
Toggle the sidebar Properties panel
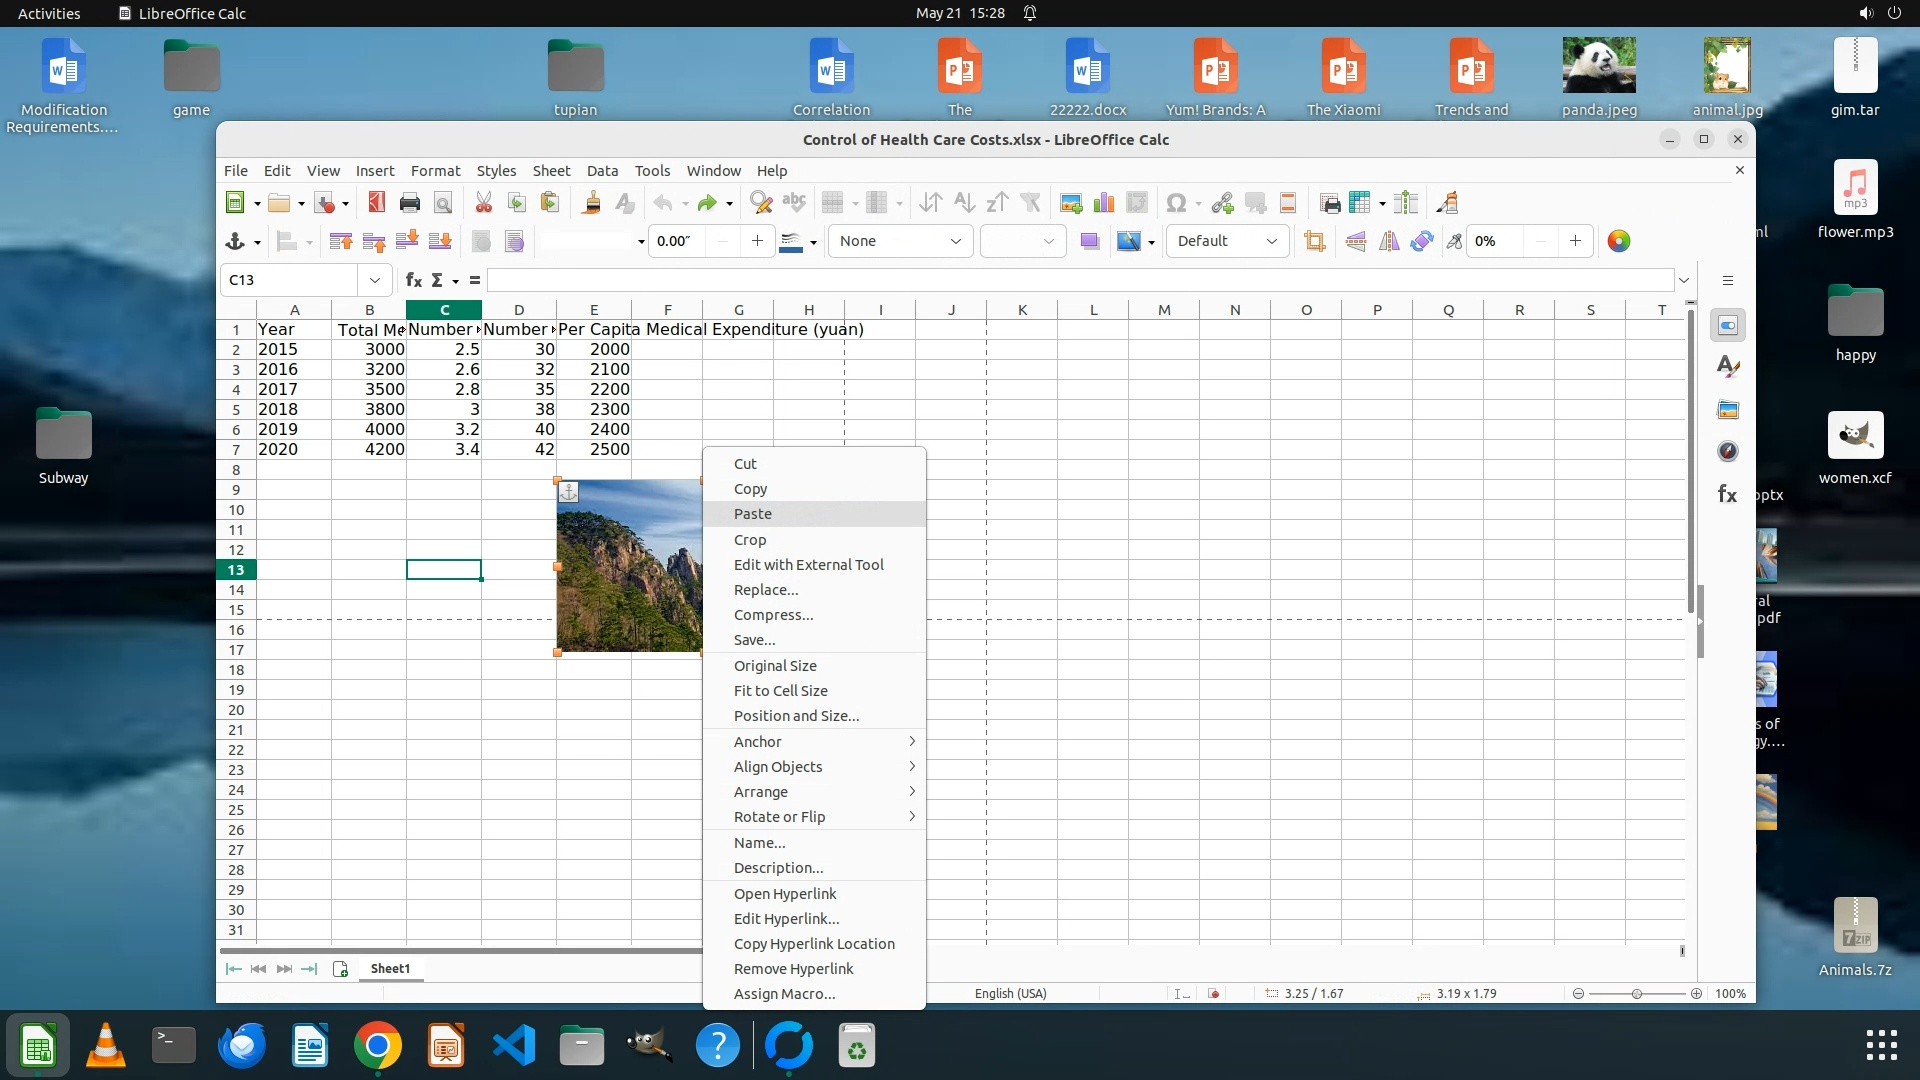pyautogui.click(x=1727, y=325)
